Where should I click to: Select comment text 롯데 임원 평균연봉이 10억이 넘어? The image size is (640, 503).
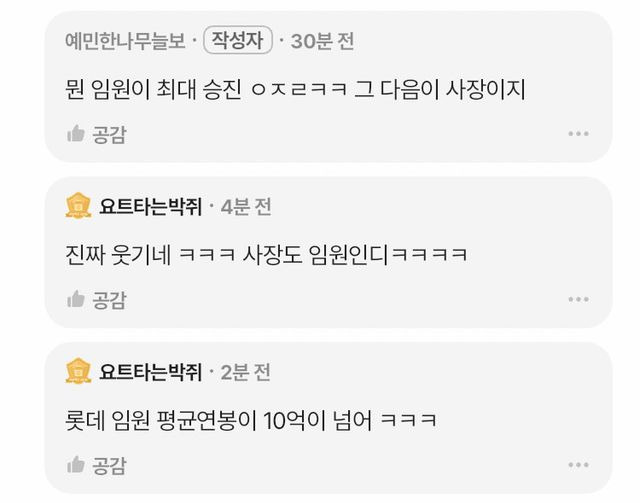tap(251, 420)
